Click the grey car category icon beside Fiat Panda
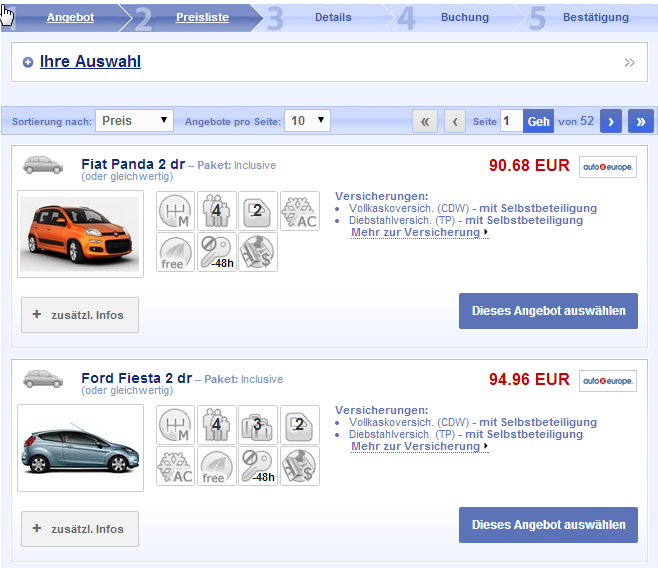 pyautogui.click(x=43, y=165)
